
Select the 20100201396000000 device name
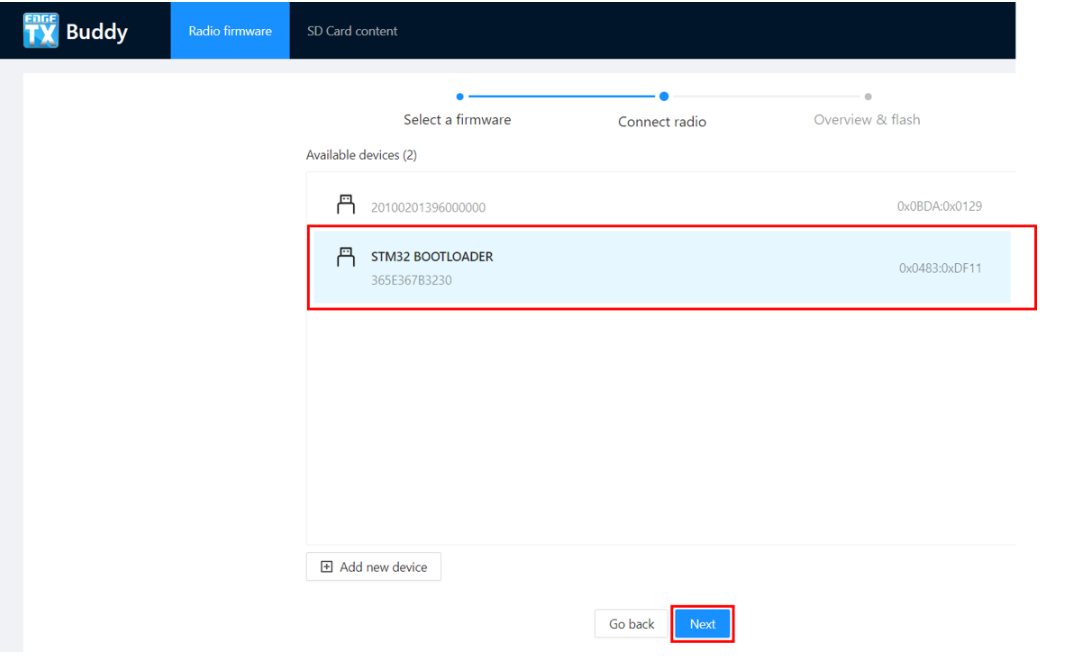(x=428, y=207)
